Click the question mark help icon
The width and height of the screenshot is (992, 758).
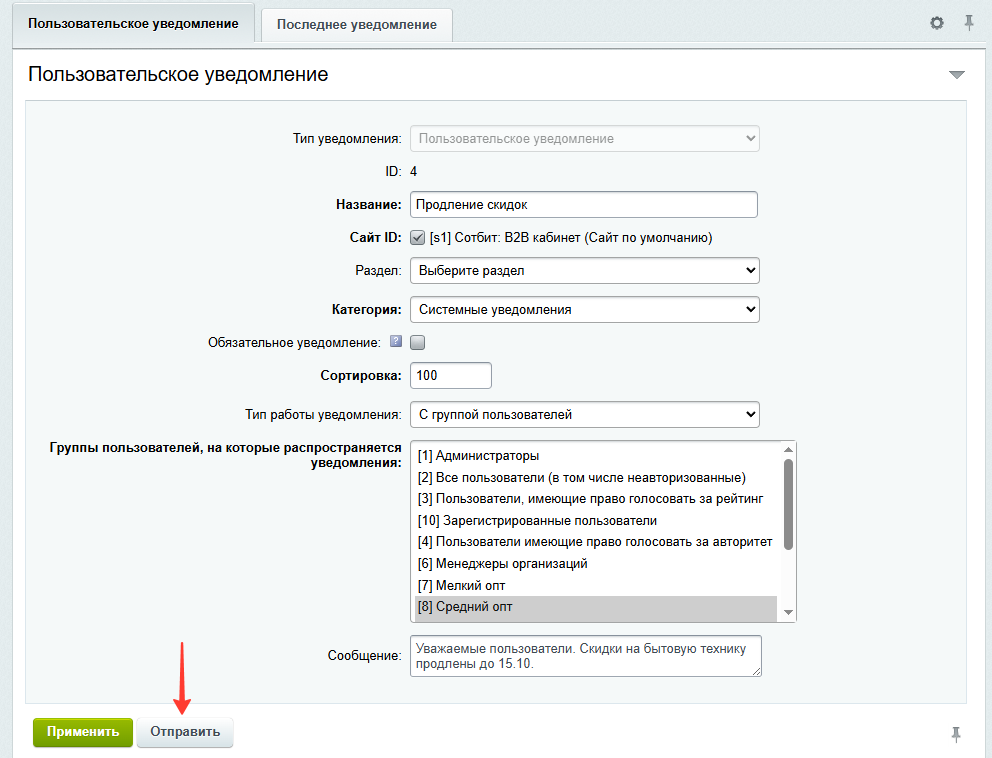point(396,341)
